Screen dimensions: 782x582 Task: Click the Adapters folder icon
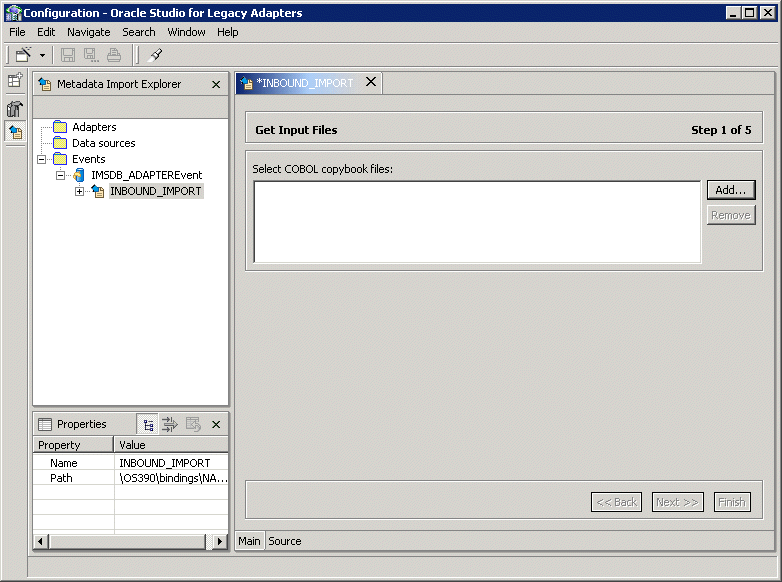click(x=60, y=127)
